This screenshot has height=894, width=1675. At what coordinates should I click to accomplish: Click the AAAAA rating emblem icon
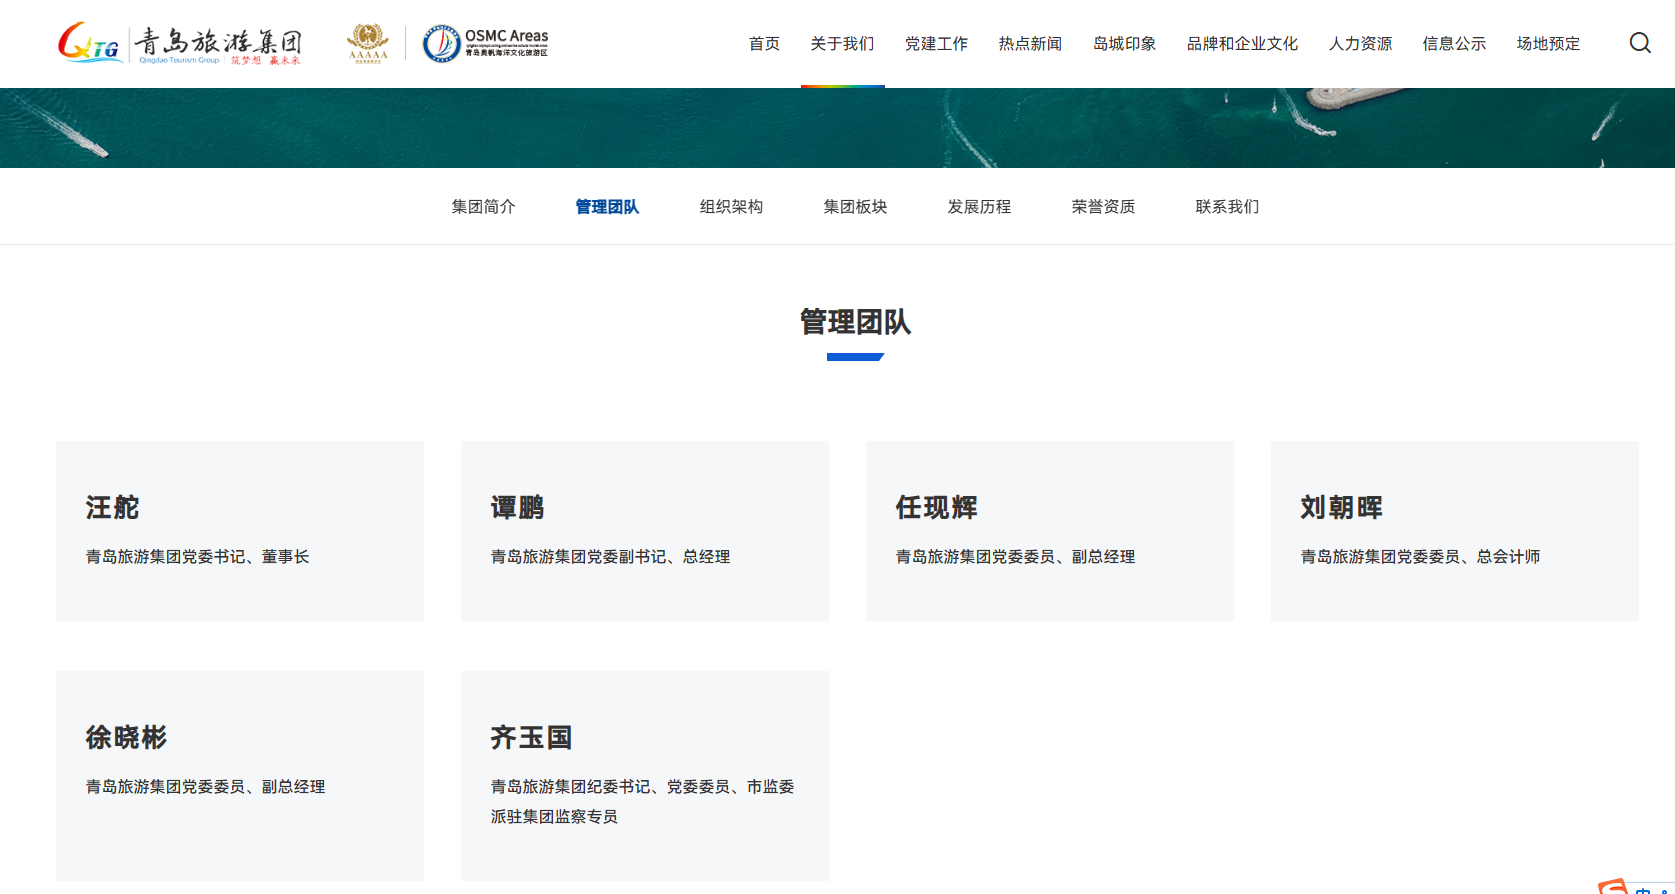[368, 43]
